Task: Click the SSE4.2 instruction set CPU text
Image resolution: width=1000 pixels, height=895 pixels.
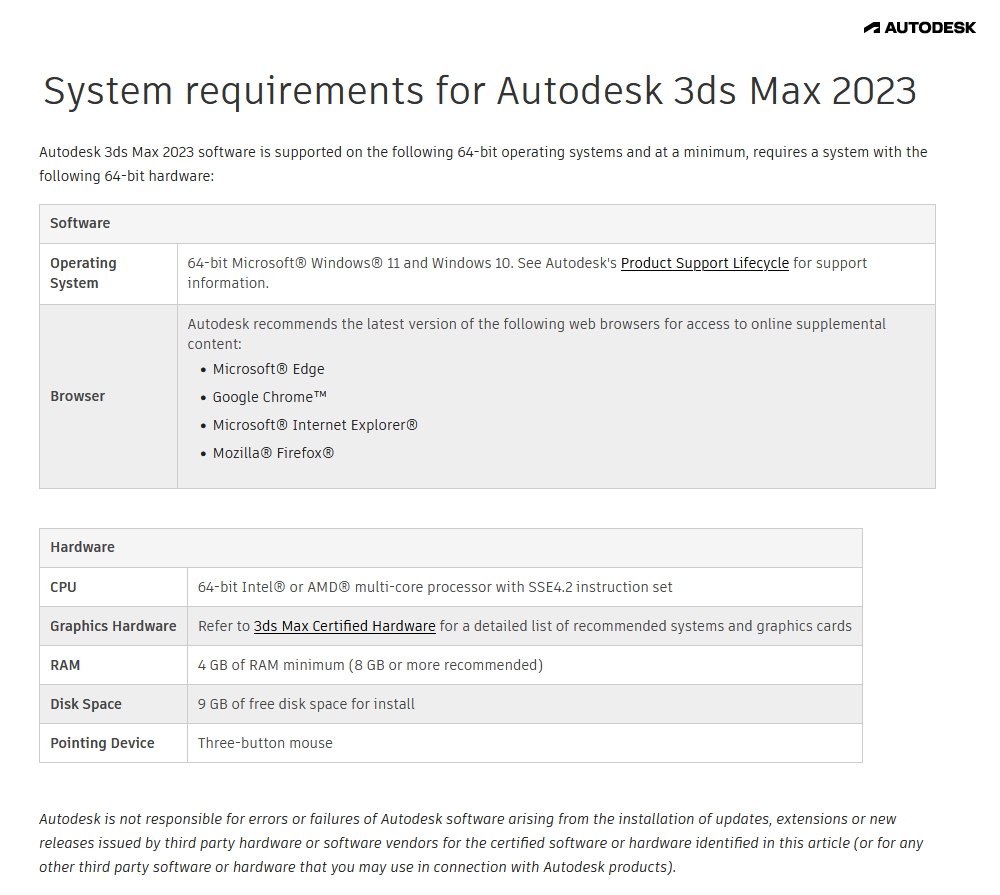Action: [435, 587]
